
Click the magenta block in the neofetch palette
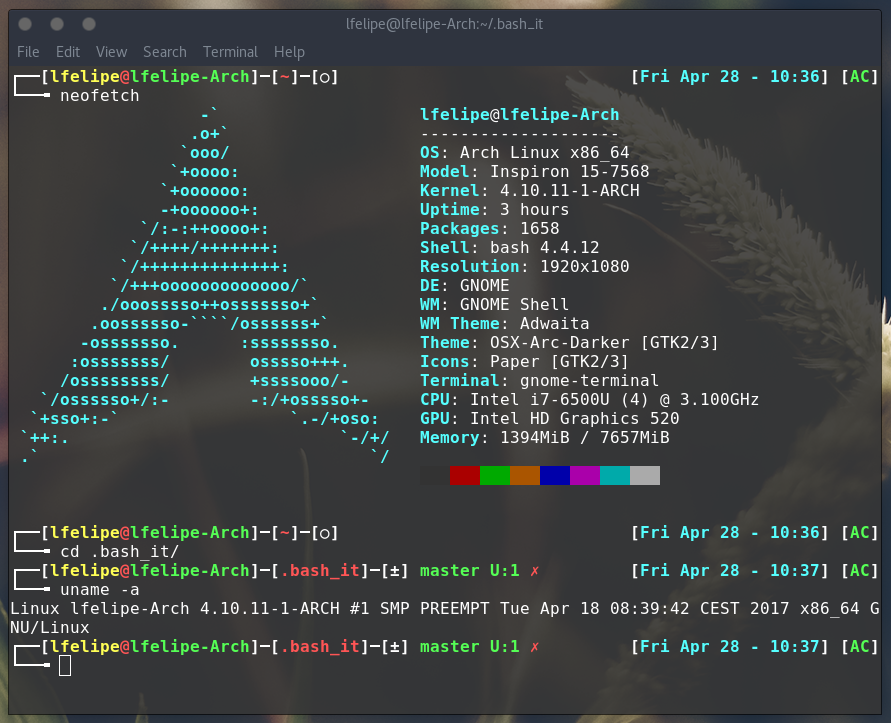pyautogui.click(x=585, y=475)
